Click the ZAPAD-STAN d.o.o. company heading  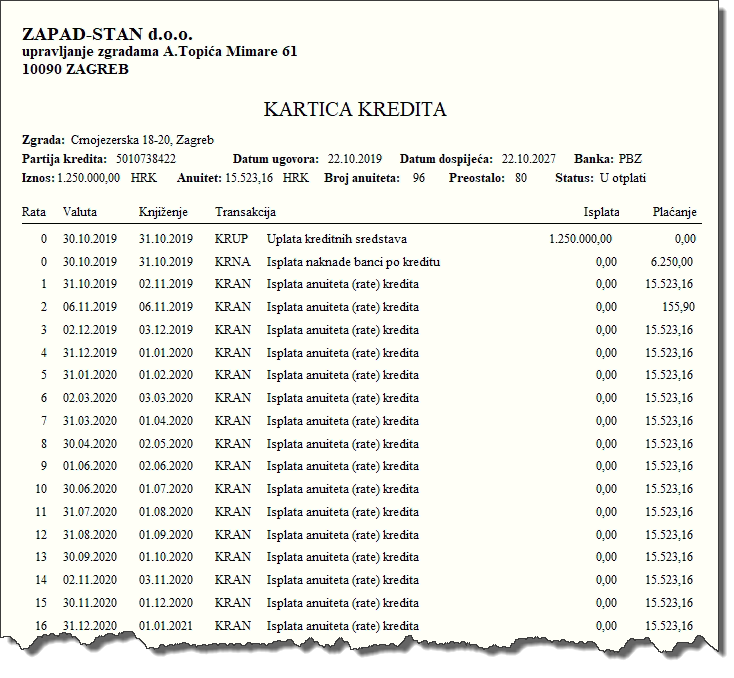[107, 34]
